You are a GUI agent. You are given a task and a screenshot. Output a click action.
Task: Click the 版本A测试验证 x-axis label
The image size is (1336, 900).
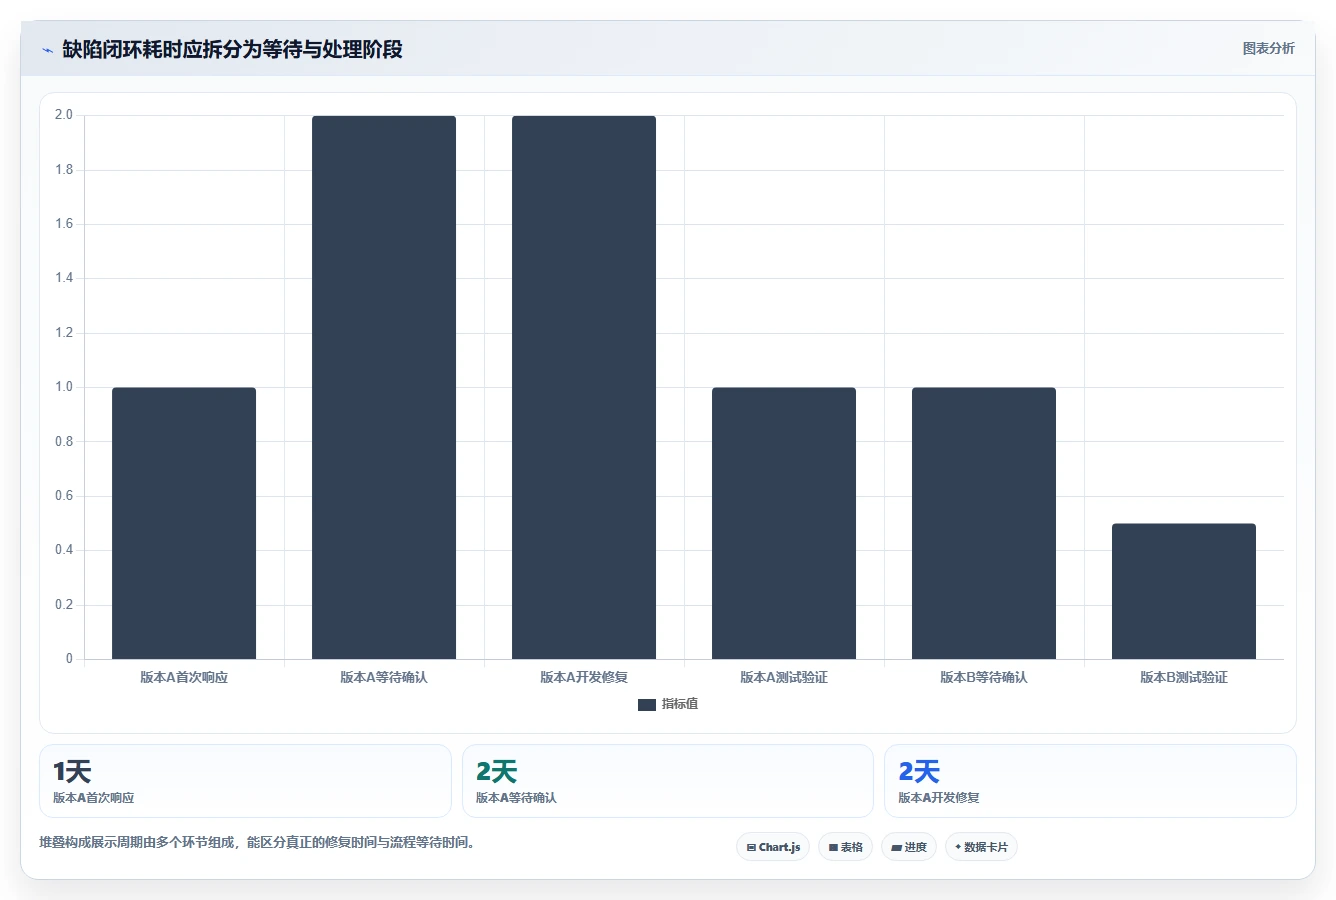point(784,677)
